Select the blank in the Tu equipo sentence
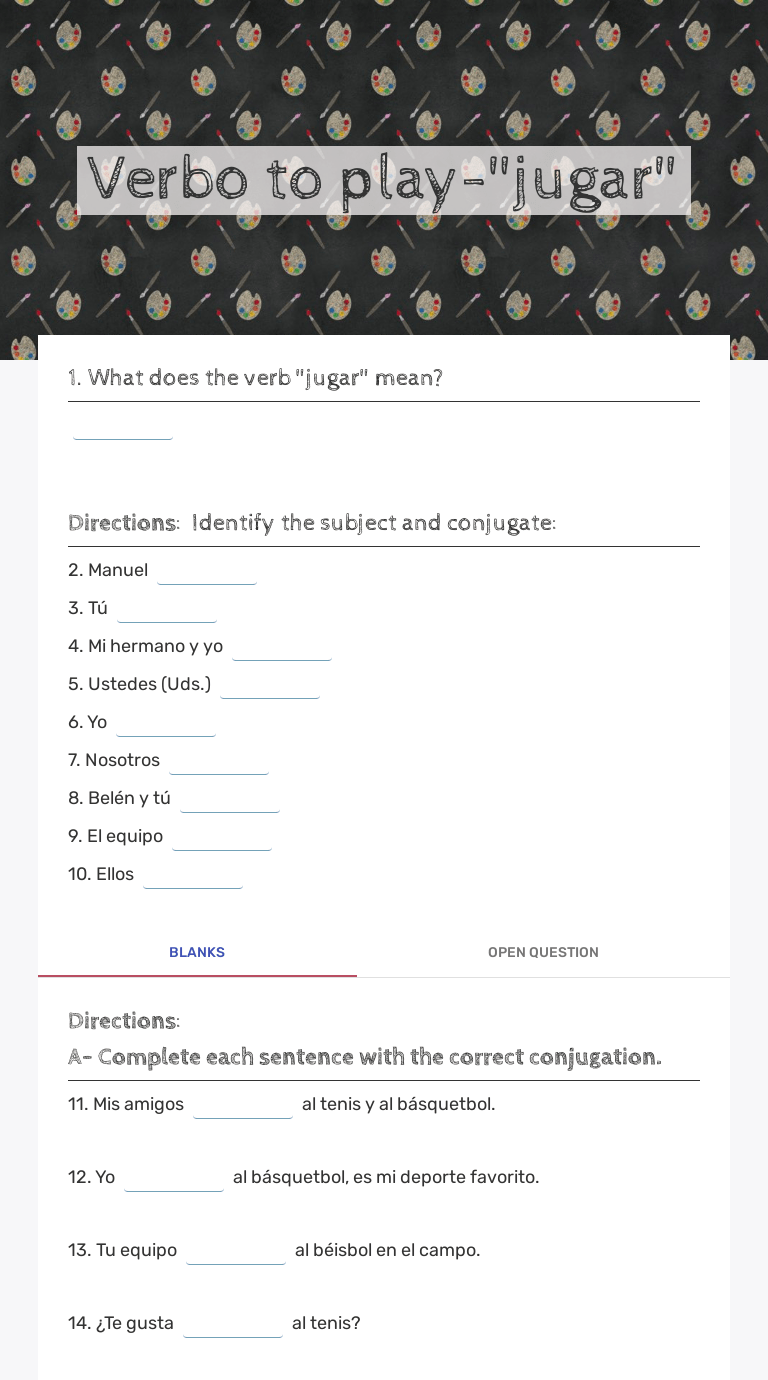 click(x=236, y=1250)
